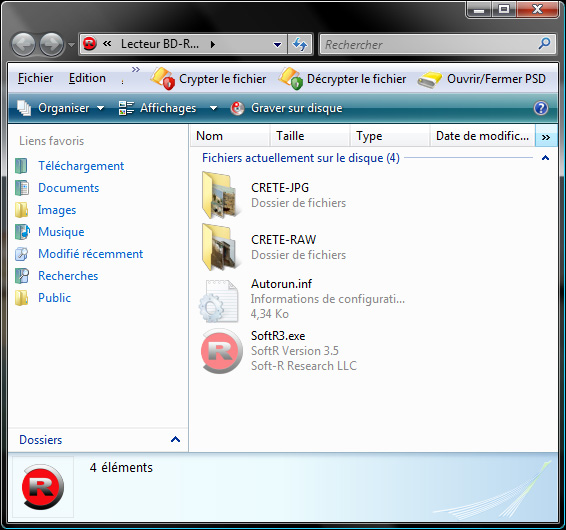Show hidden menu items via chevron overflow

[135, 69]
